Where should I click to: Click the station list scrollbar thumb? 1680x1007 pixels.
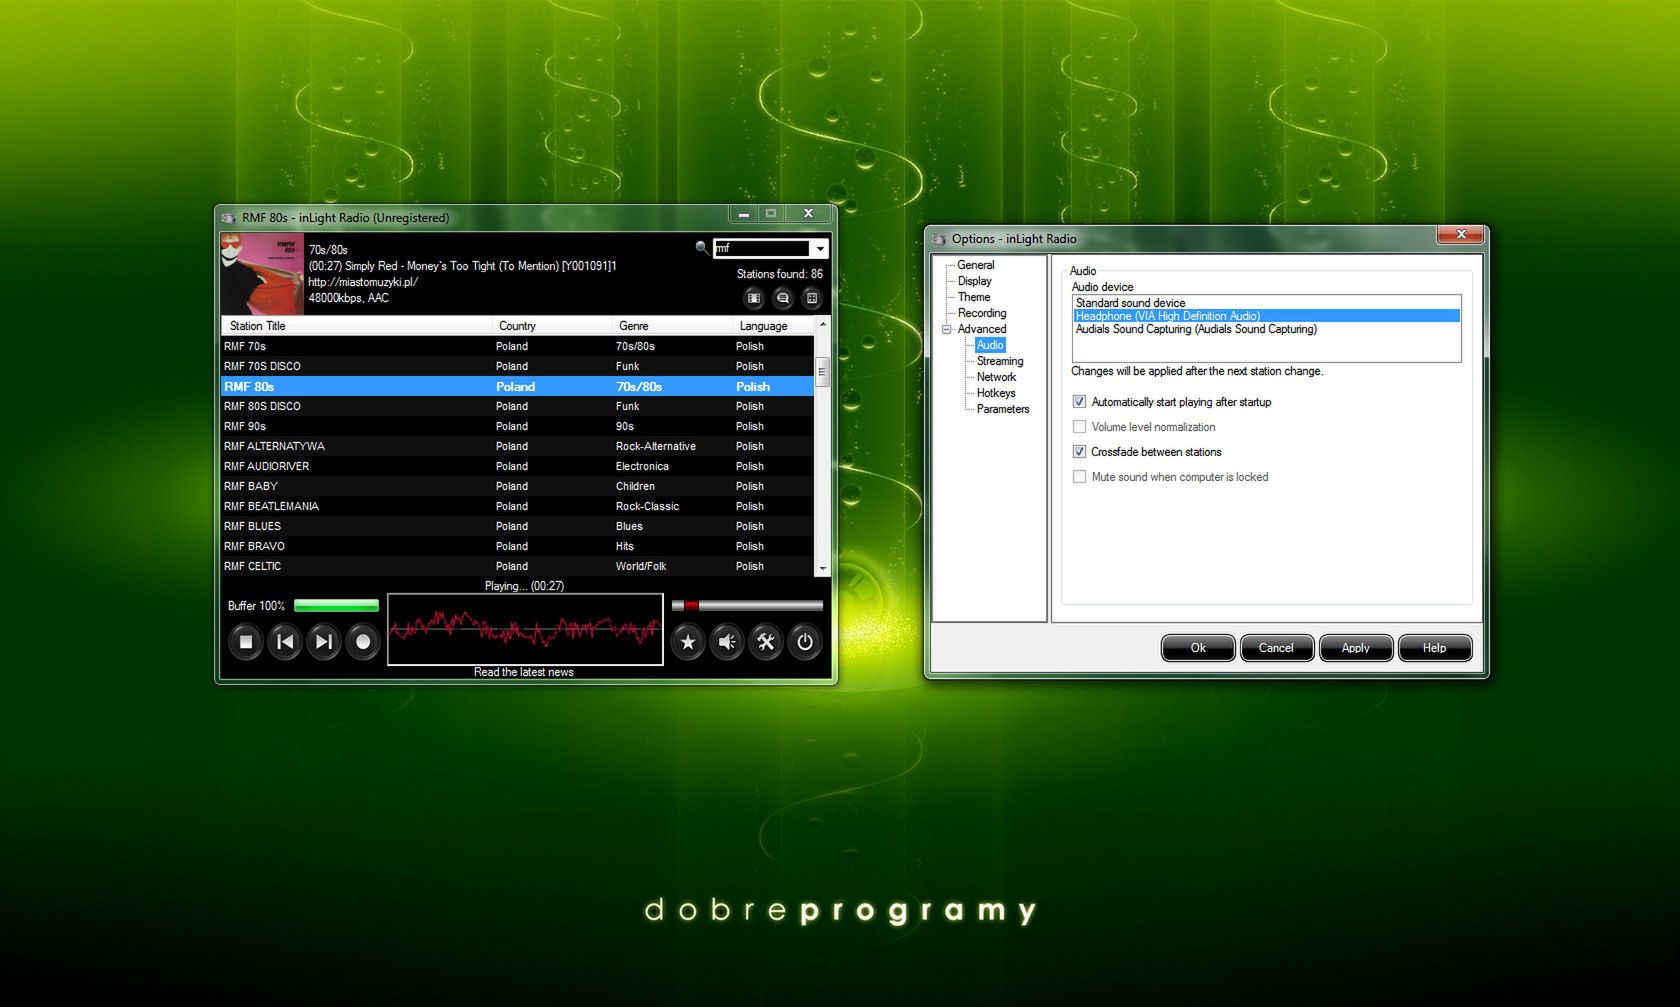(823, 371)
